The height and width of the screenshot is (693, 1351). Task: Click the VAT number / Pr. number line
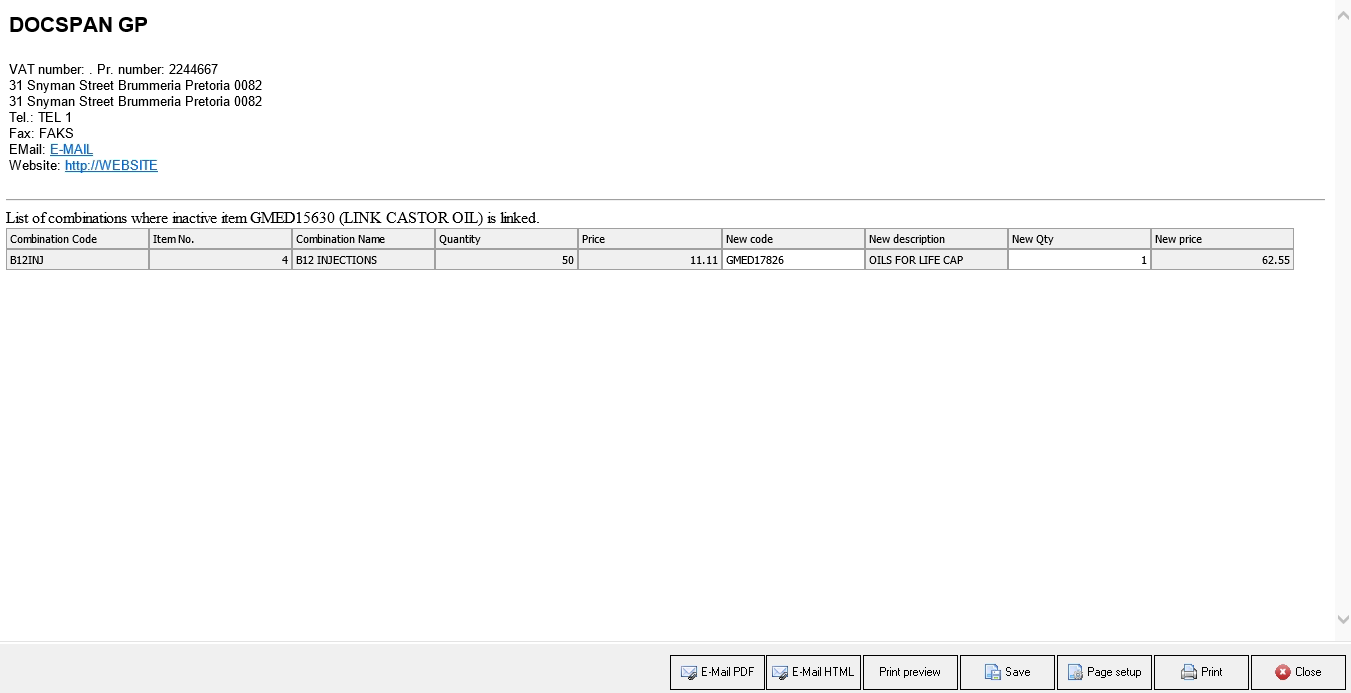[113, 69]
